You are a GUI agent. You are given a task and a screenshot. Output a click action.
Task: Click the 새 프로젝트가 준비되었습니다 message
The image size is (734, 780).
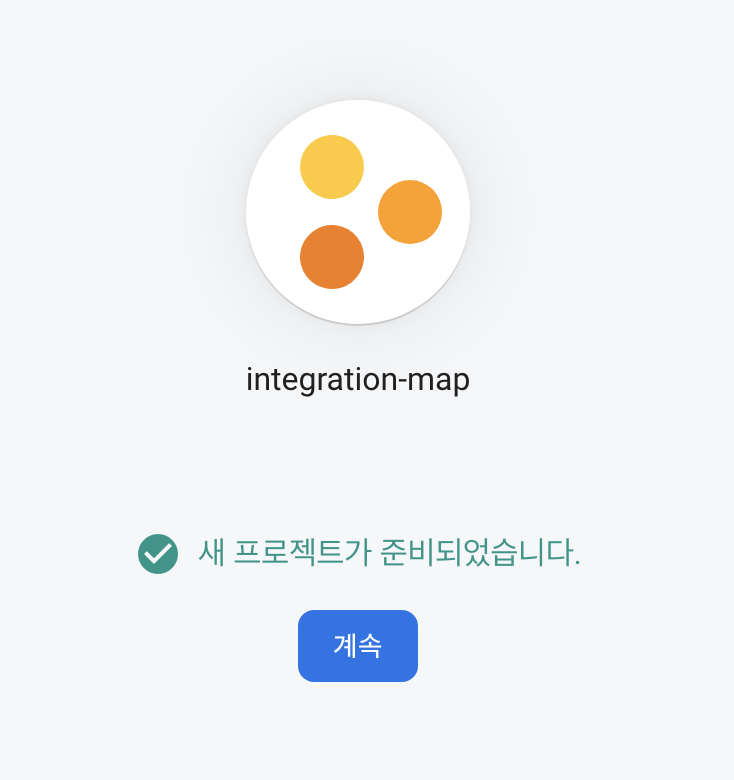pos(389,553)
